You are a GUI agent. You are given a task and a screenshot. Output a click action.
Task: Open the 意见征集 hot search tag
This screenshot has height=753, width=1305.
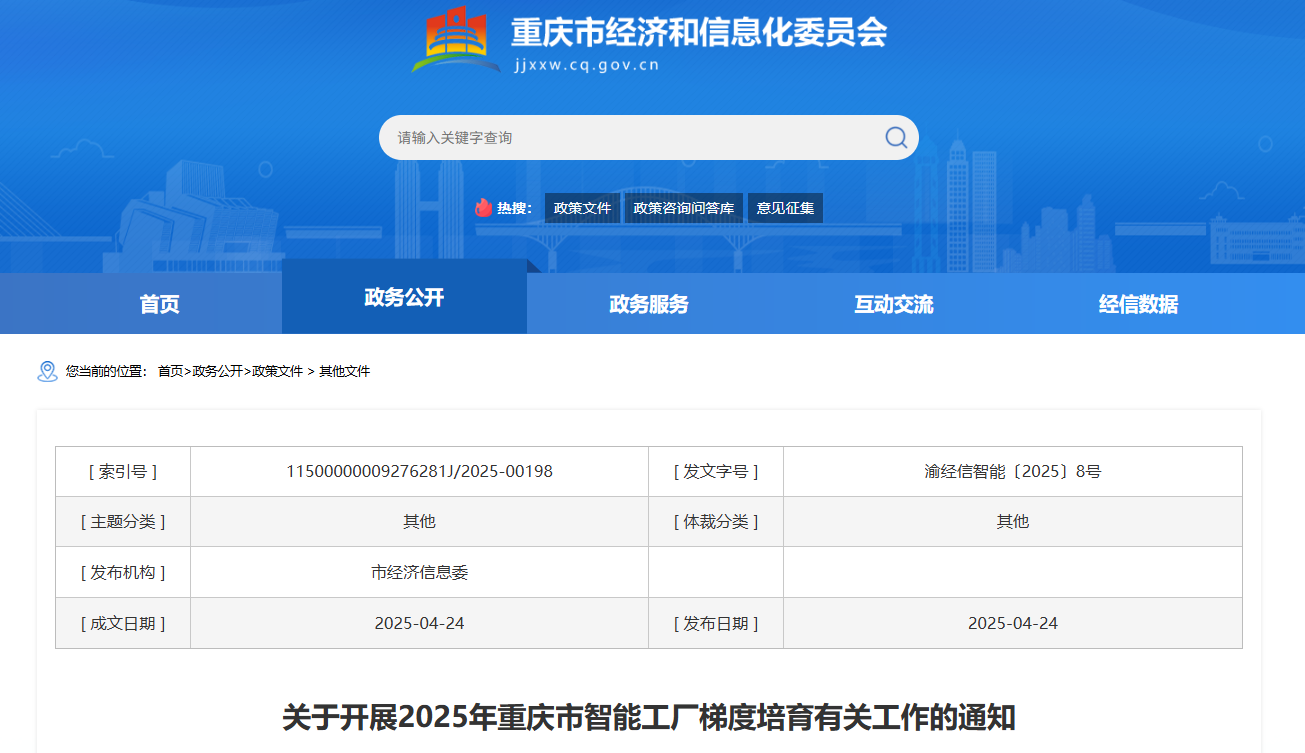(785, 208)
